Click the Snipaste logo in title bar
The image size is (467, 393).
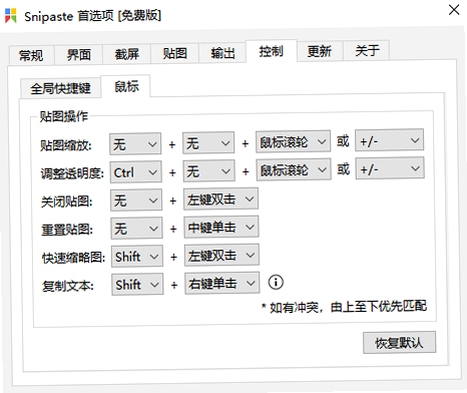coord(11,15)
